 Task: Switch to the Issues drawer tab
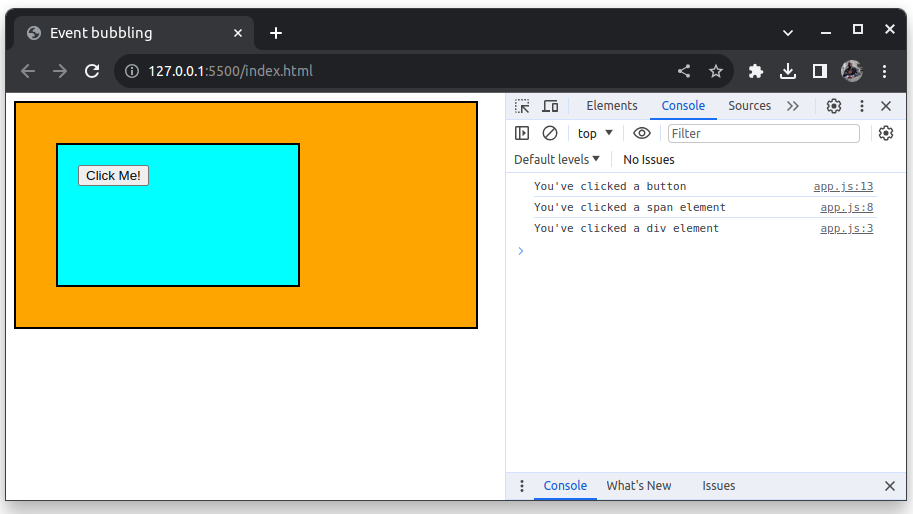coord(719,485)
